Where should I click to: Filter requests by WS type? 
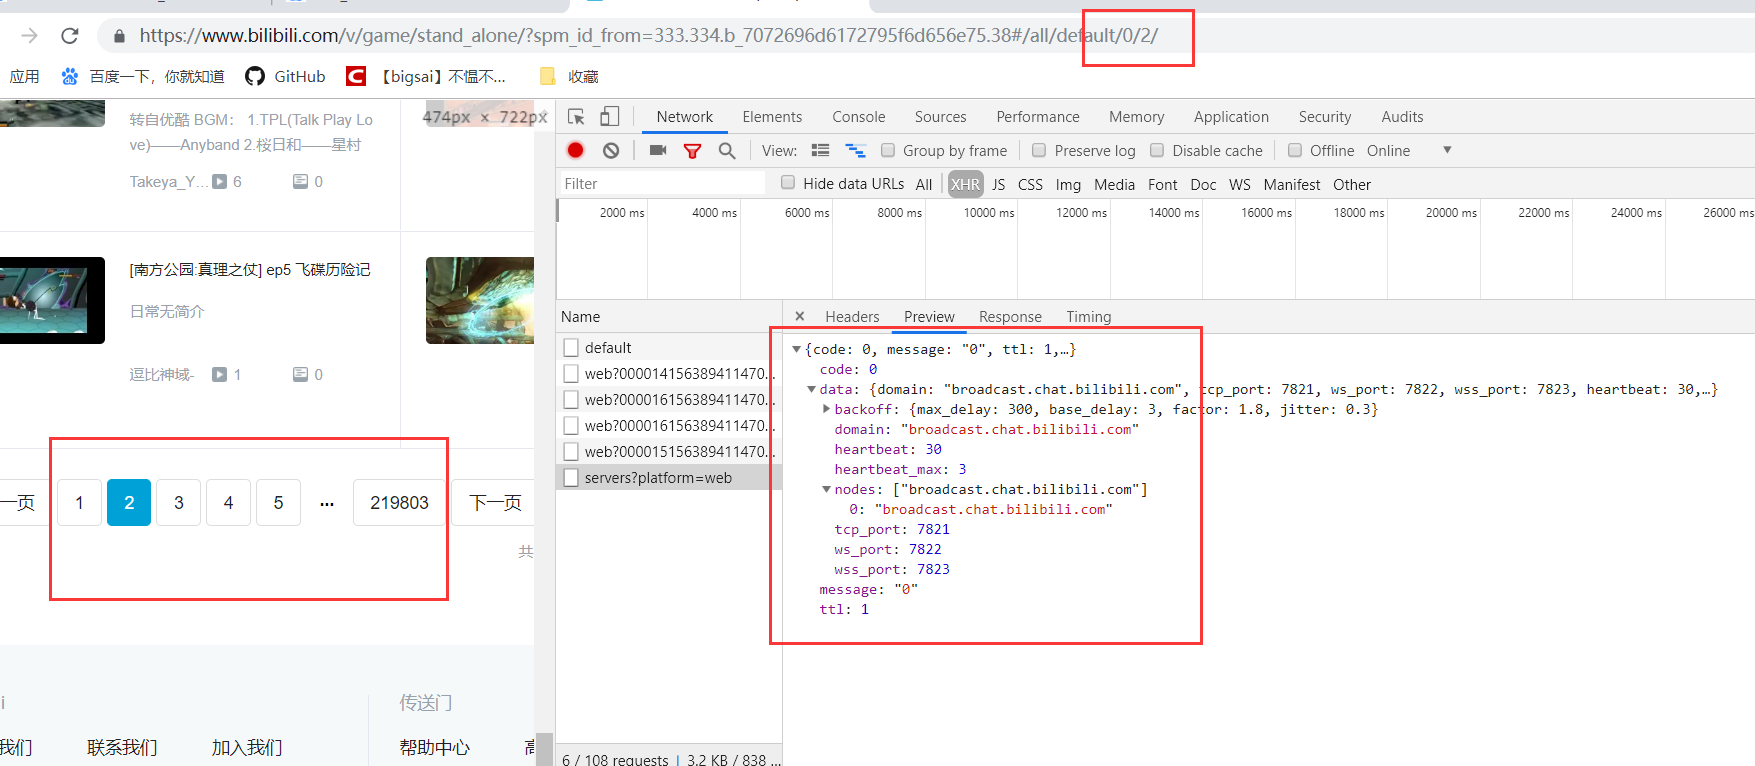pos(1239,184)
